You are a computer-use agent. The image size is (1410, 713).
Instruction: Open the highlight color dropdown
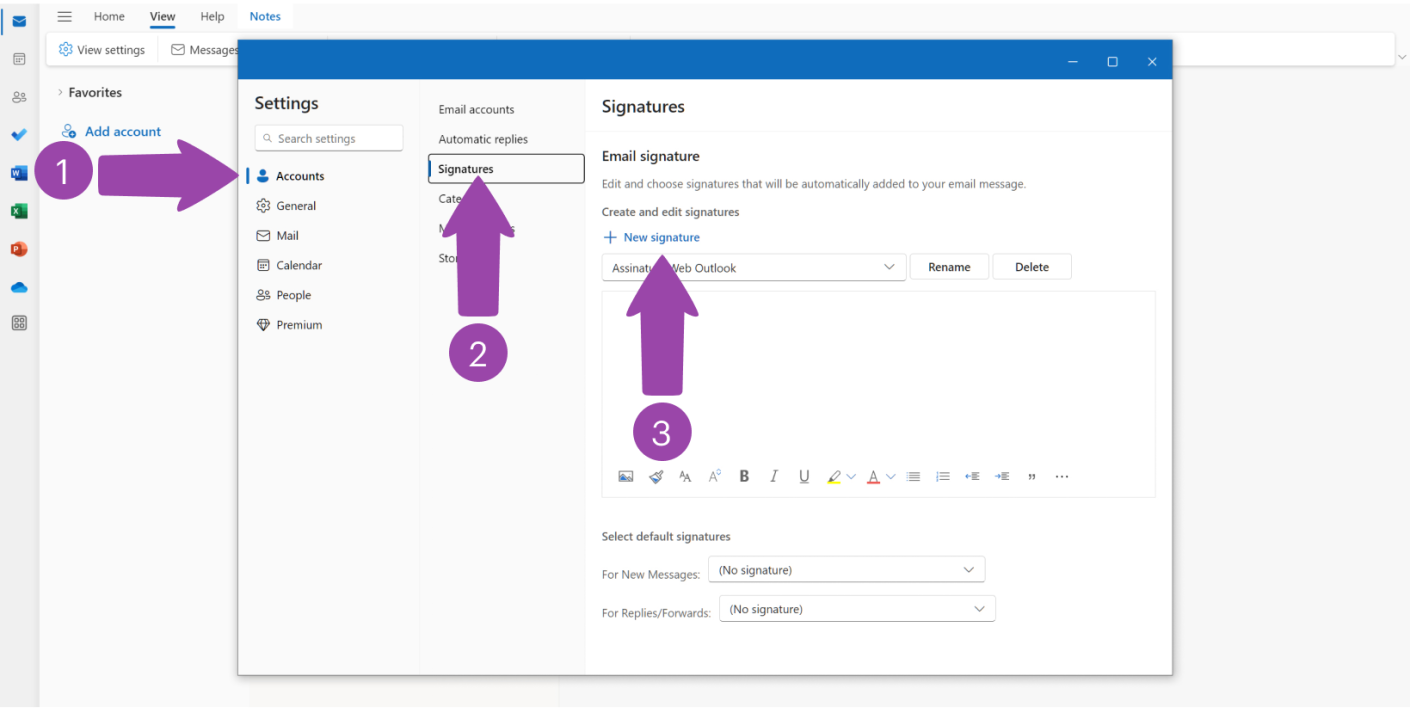pos(851,476)
